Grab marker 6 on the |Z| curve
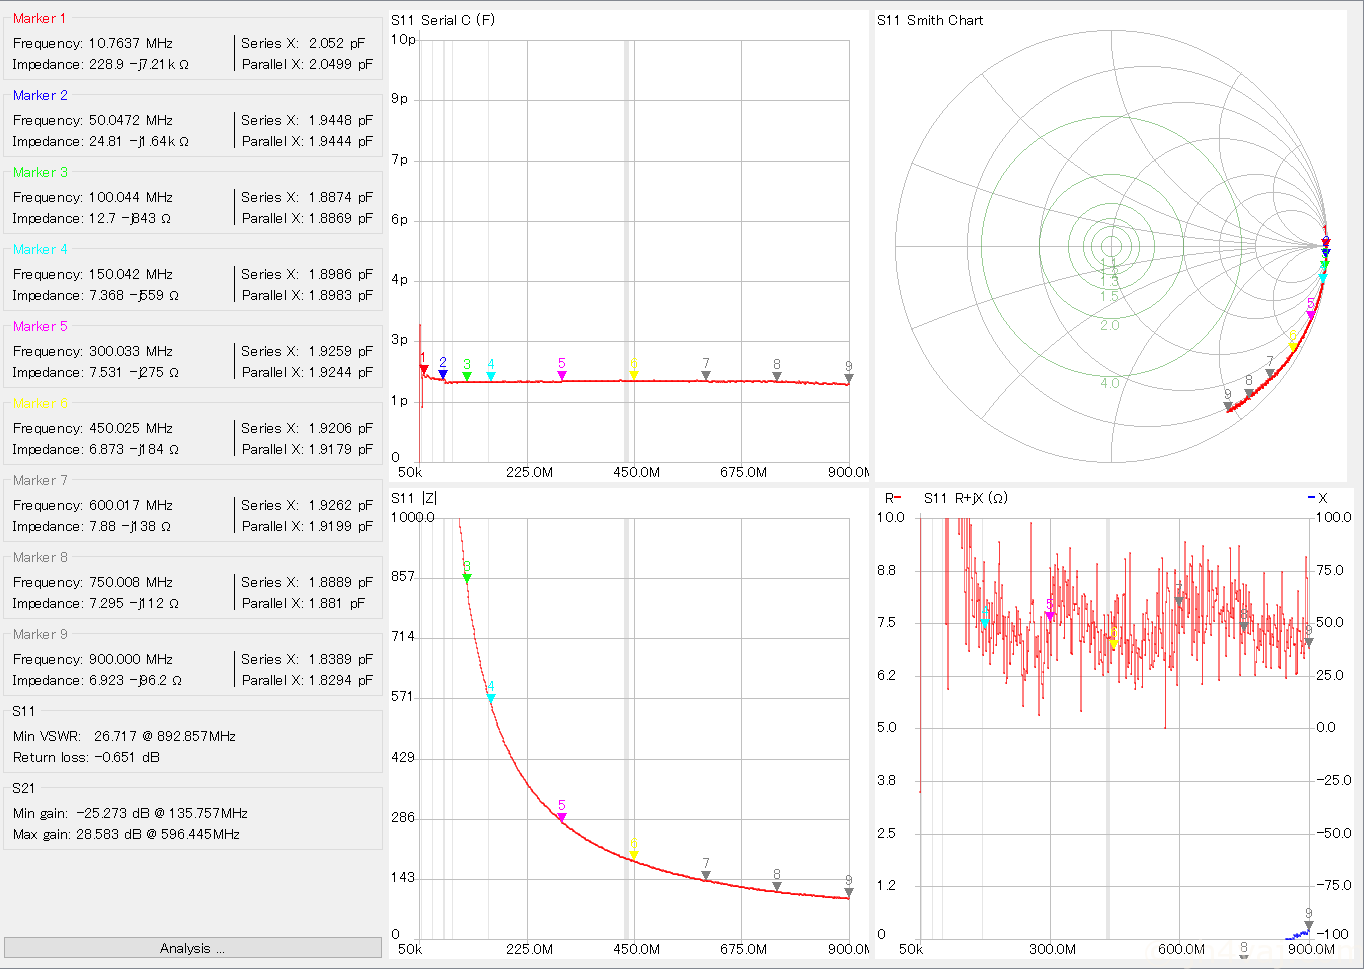1364x969 pixels. click(634, 856)
